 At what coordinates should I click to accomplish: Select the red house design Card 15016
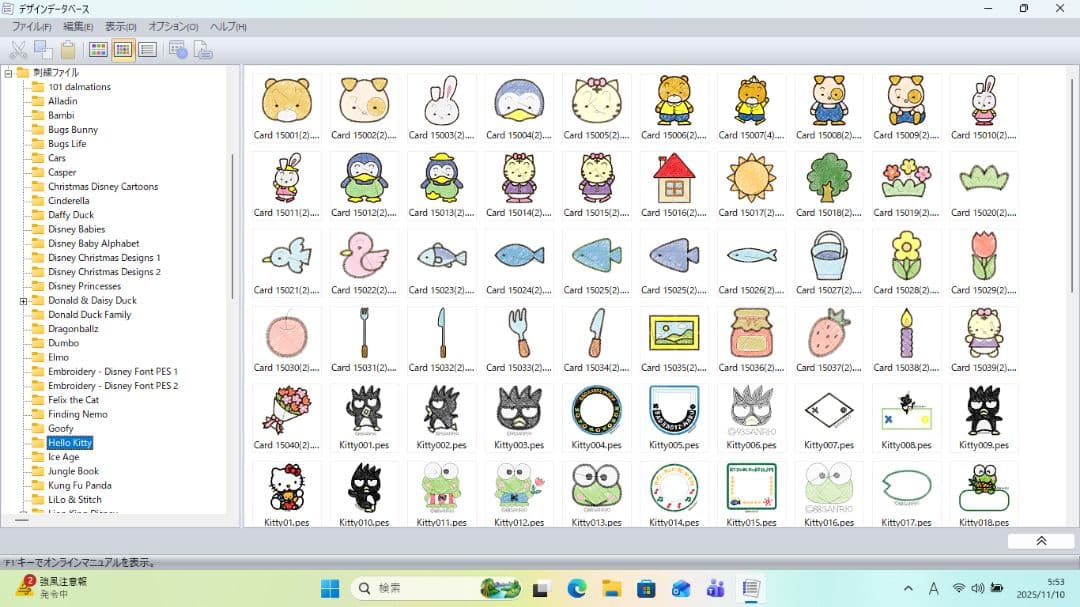[674, 179]
